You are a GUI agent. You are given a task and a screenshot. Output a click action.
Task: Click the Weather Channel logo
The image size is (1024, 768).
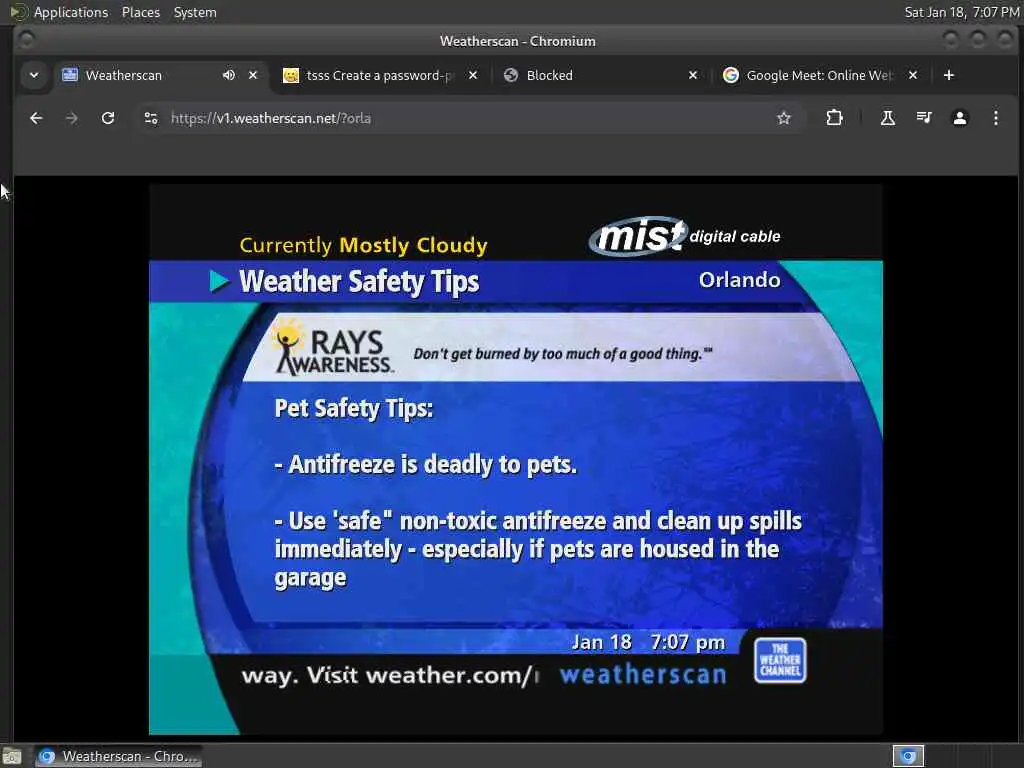(x=780, y=660)
